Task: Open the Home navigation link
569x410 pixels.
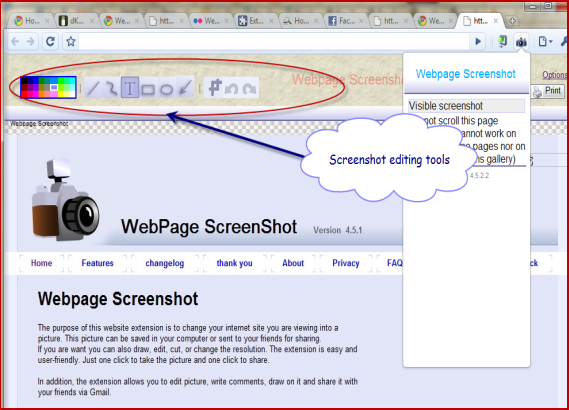Action: coord(41,263)
